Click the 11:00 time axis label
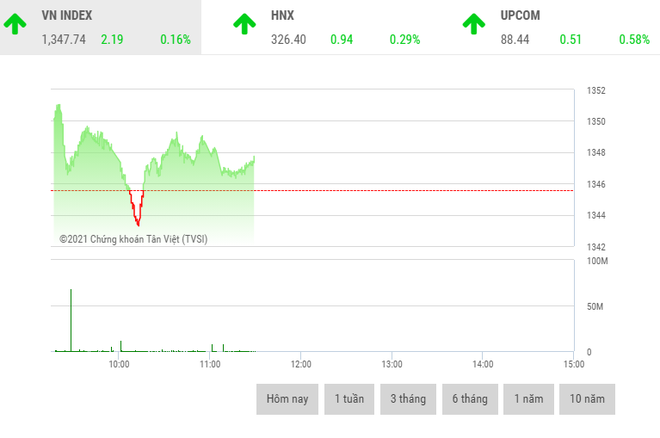660x438 pixels. point(210,365)
